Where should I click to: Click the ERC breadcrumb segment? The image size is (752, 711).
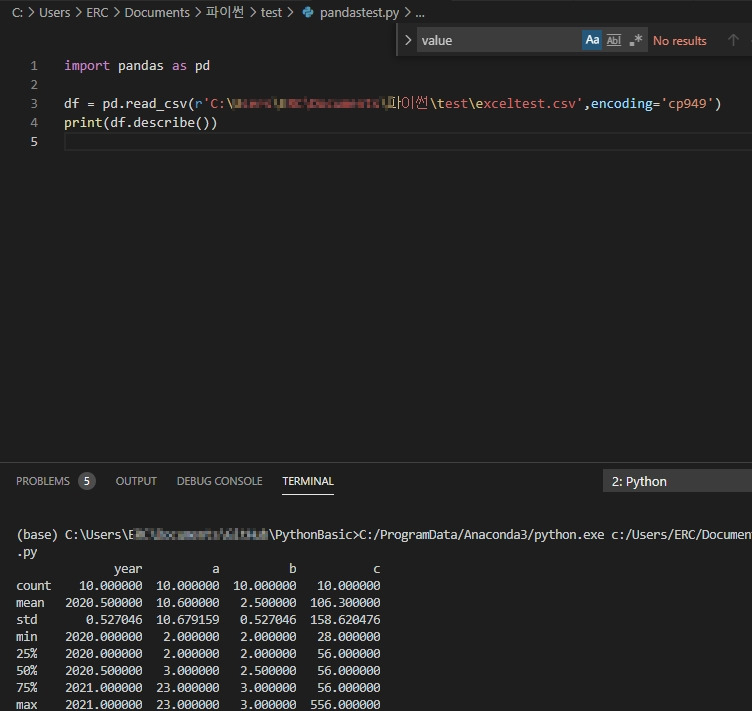97,12
